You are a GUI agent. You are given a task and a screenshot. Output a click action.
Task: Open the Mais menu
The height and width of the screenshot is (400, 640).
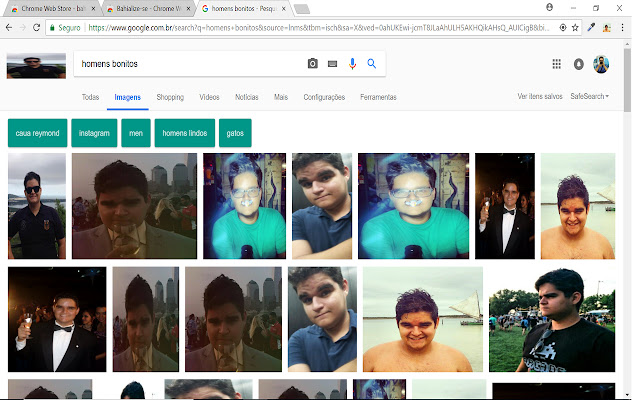click(x=281, y=97)
